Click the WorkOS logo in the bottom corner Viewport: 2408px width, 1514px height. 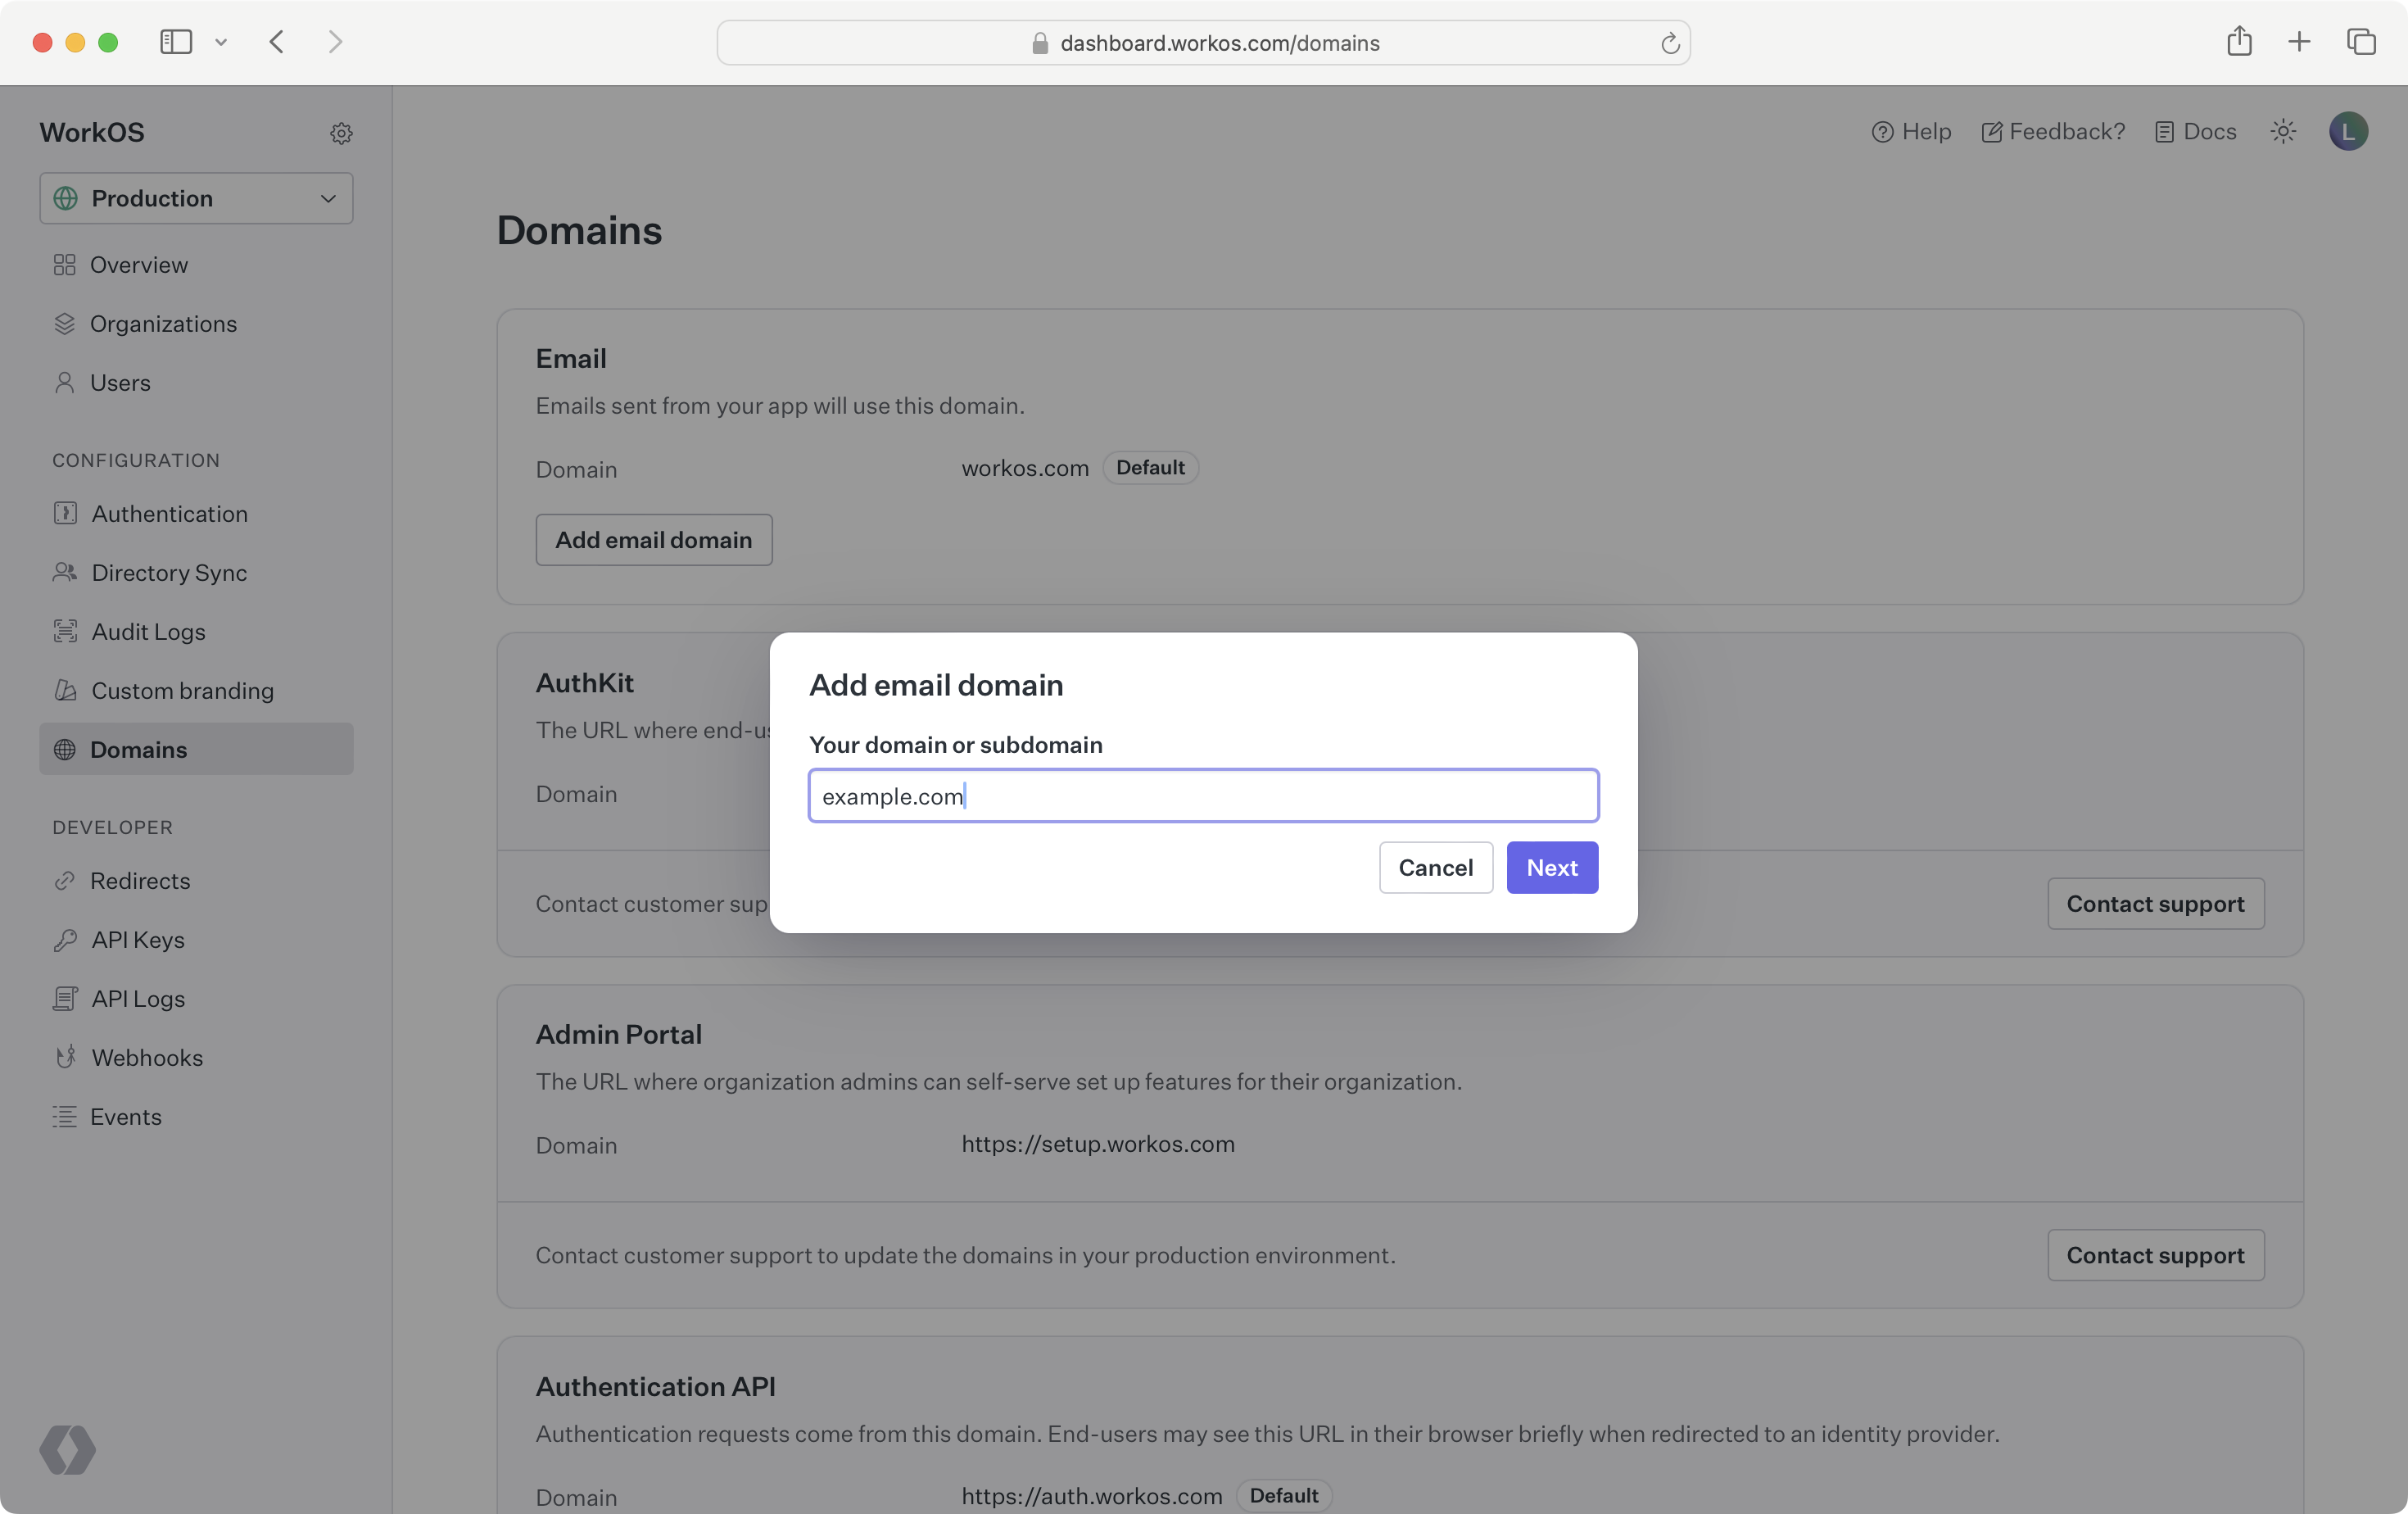click(67, 1449)
